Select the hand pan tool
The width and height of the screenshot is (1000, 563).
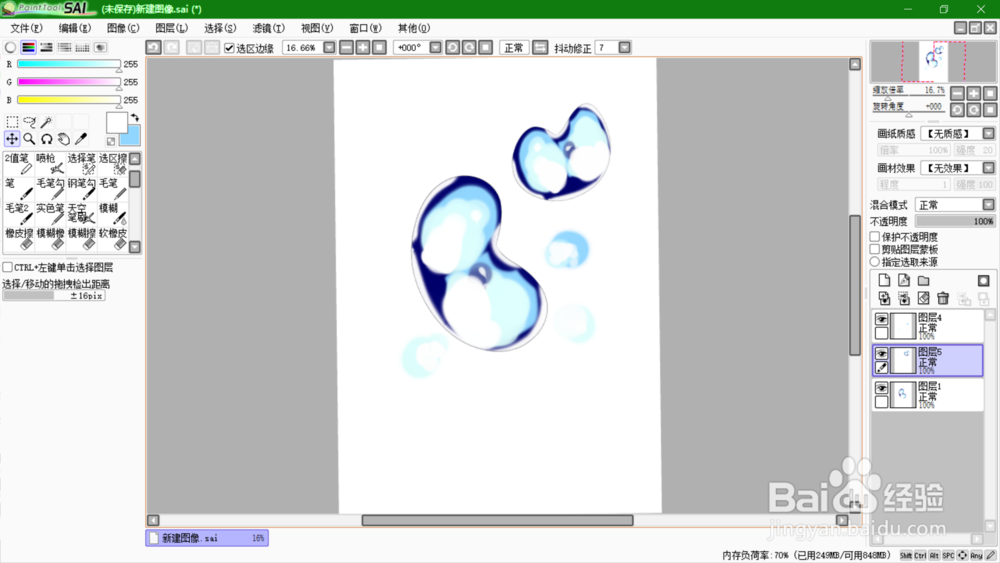click(64, 138)
